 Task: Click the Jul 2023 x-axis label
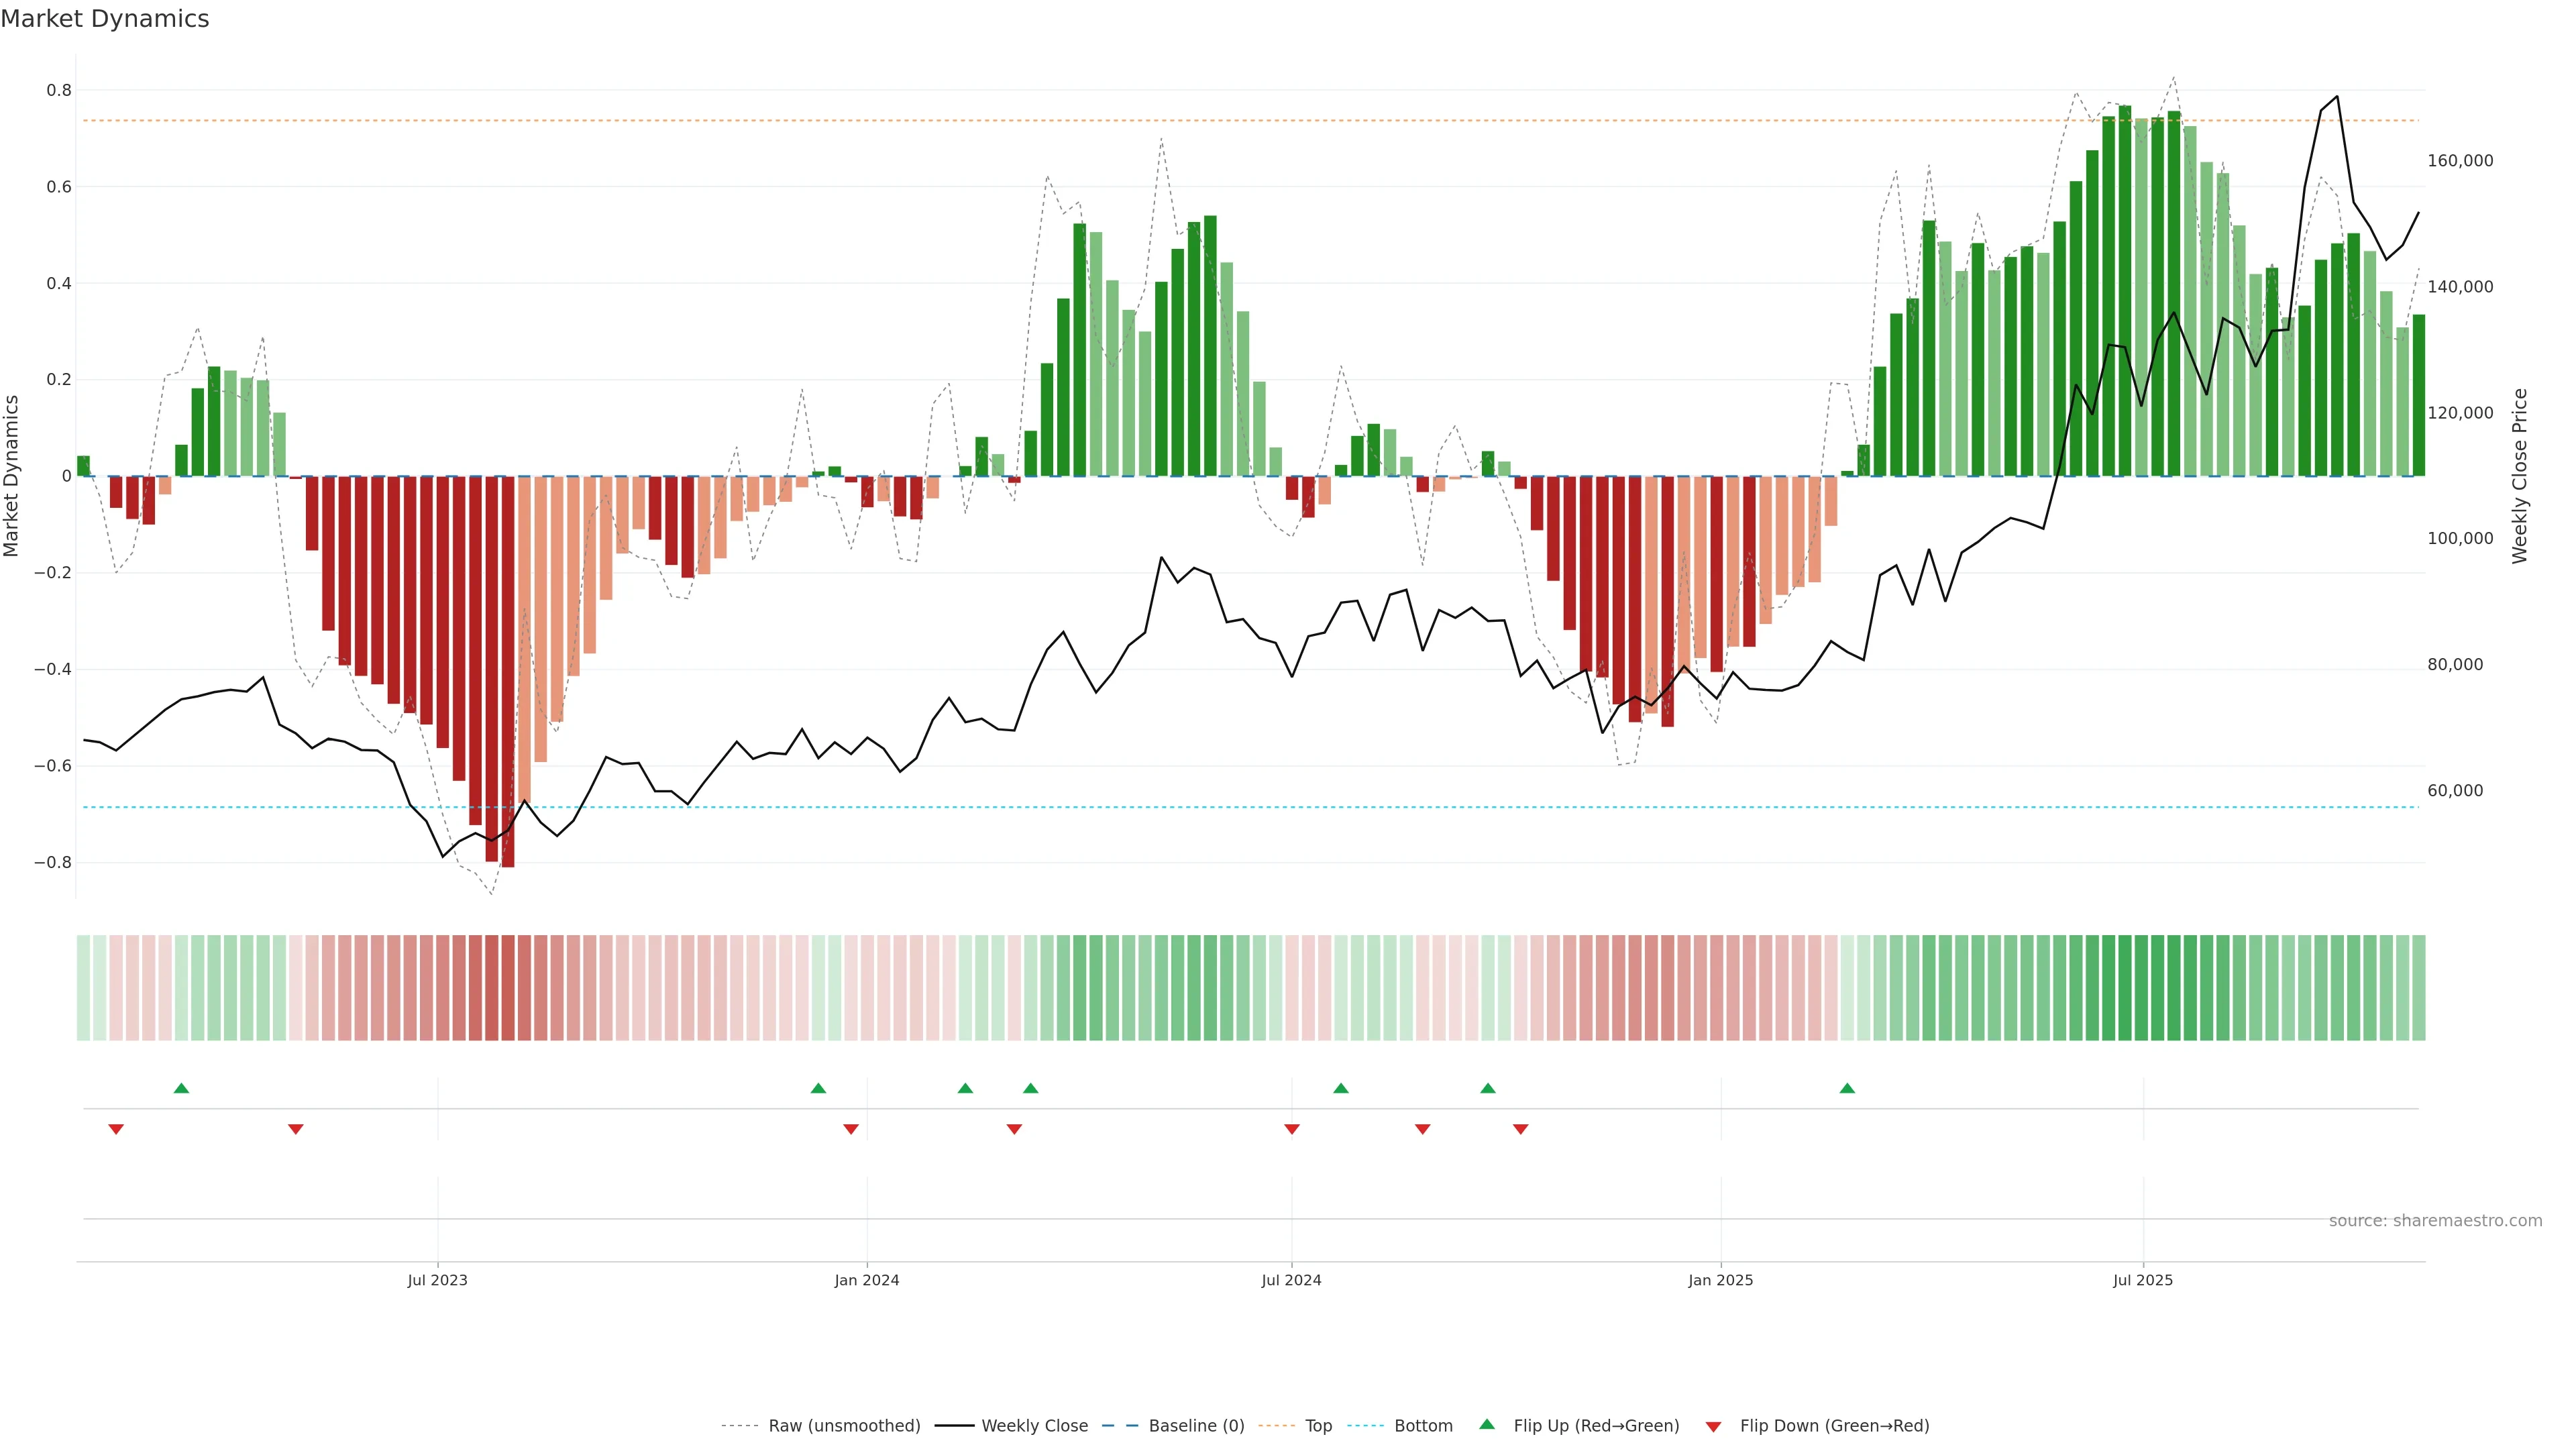(437, 1280)
